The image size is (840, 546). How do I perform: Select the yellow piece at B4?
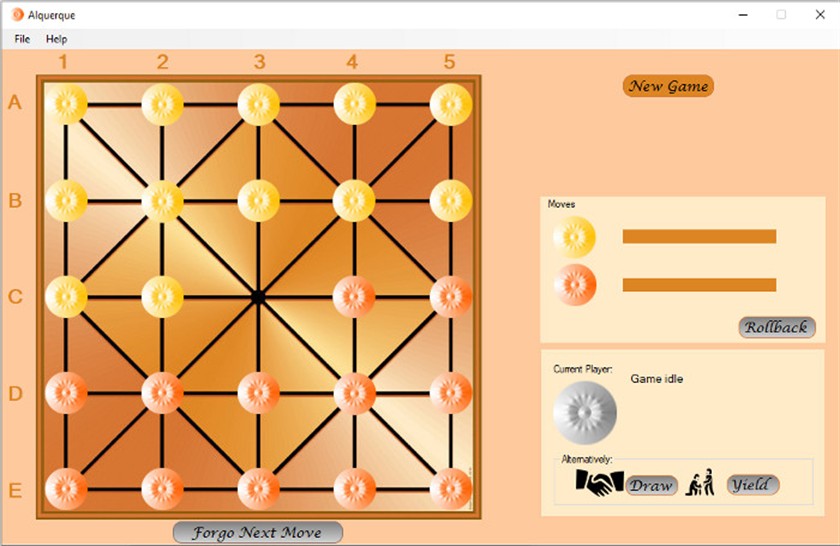(x=354, y=200)
